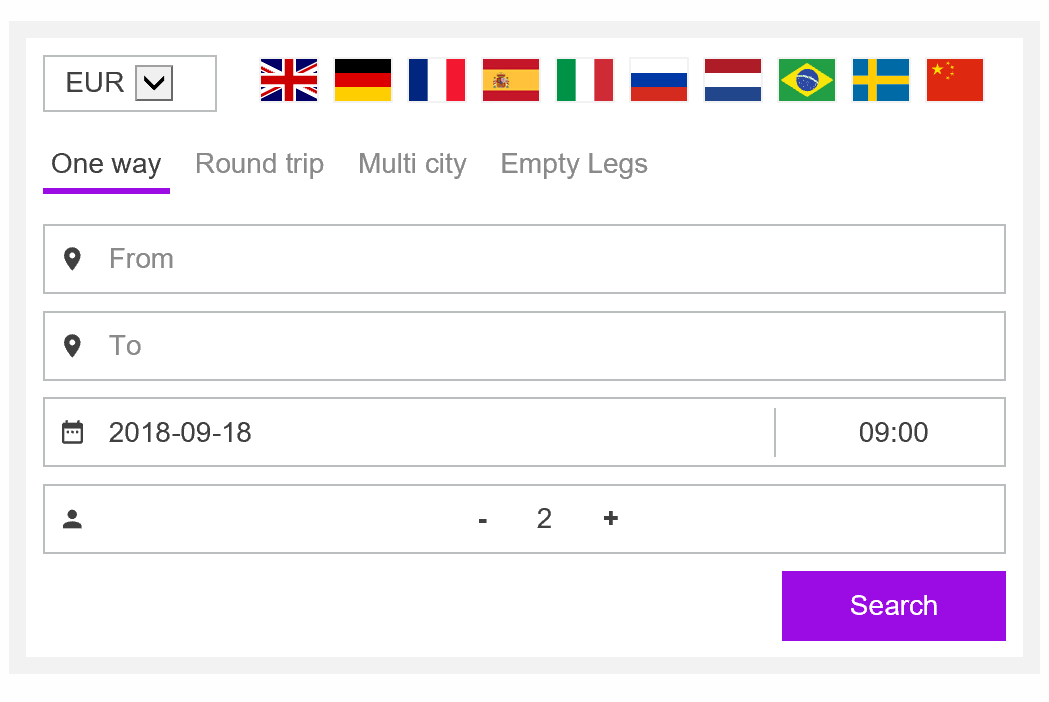Open the Multi city tab

[x=412, y=164]
